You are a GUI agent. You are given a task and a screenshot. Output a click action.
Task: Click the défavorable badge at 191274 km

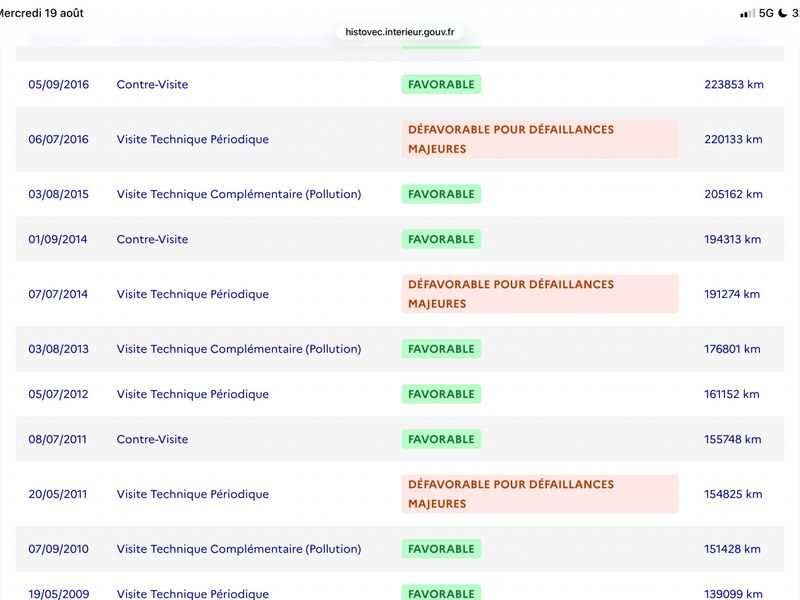[x=540, y=294]
